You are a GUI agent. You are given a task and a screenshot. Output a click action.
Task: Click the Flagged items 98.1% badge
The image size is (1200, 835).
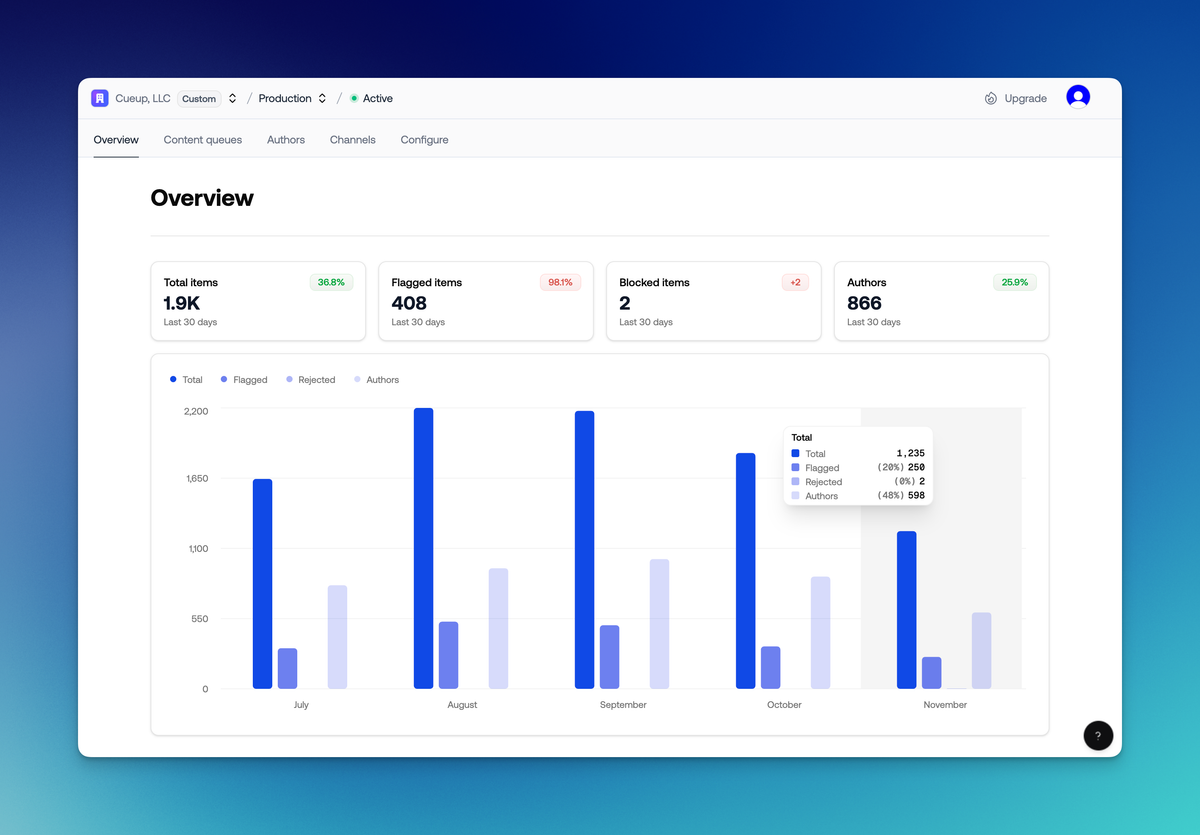pyautogui.click(x=560, y=282)
